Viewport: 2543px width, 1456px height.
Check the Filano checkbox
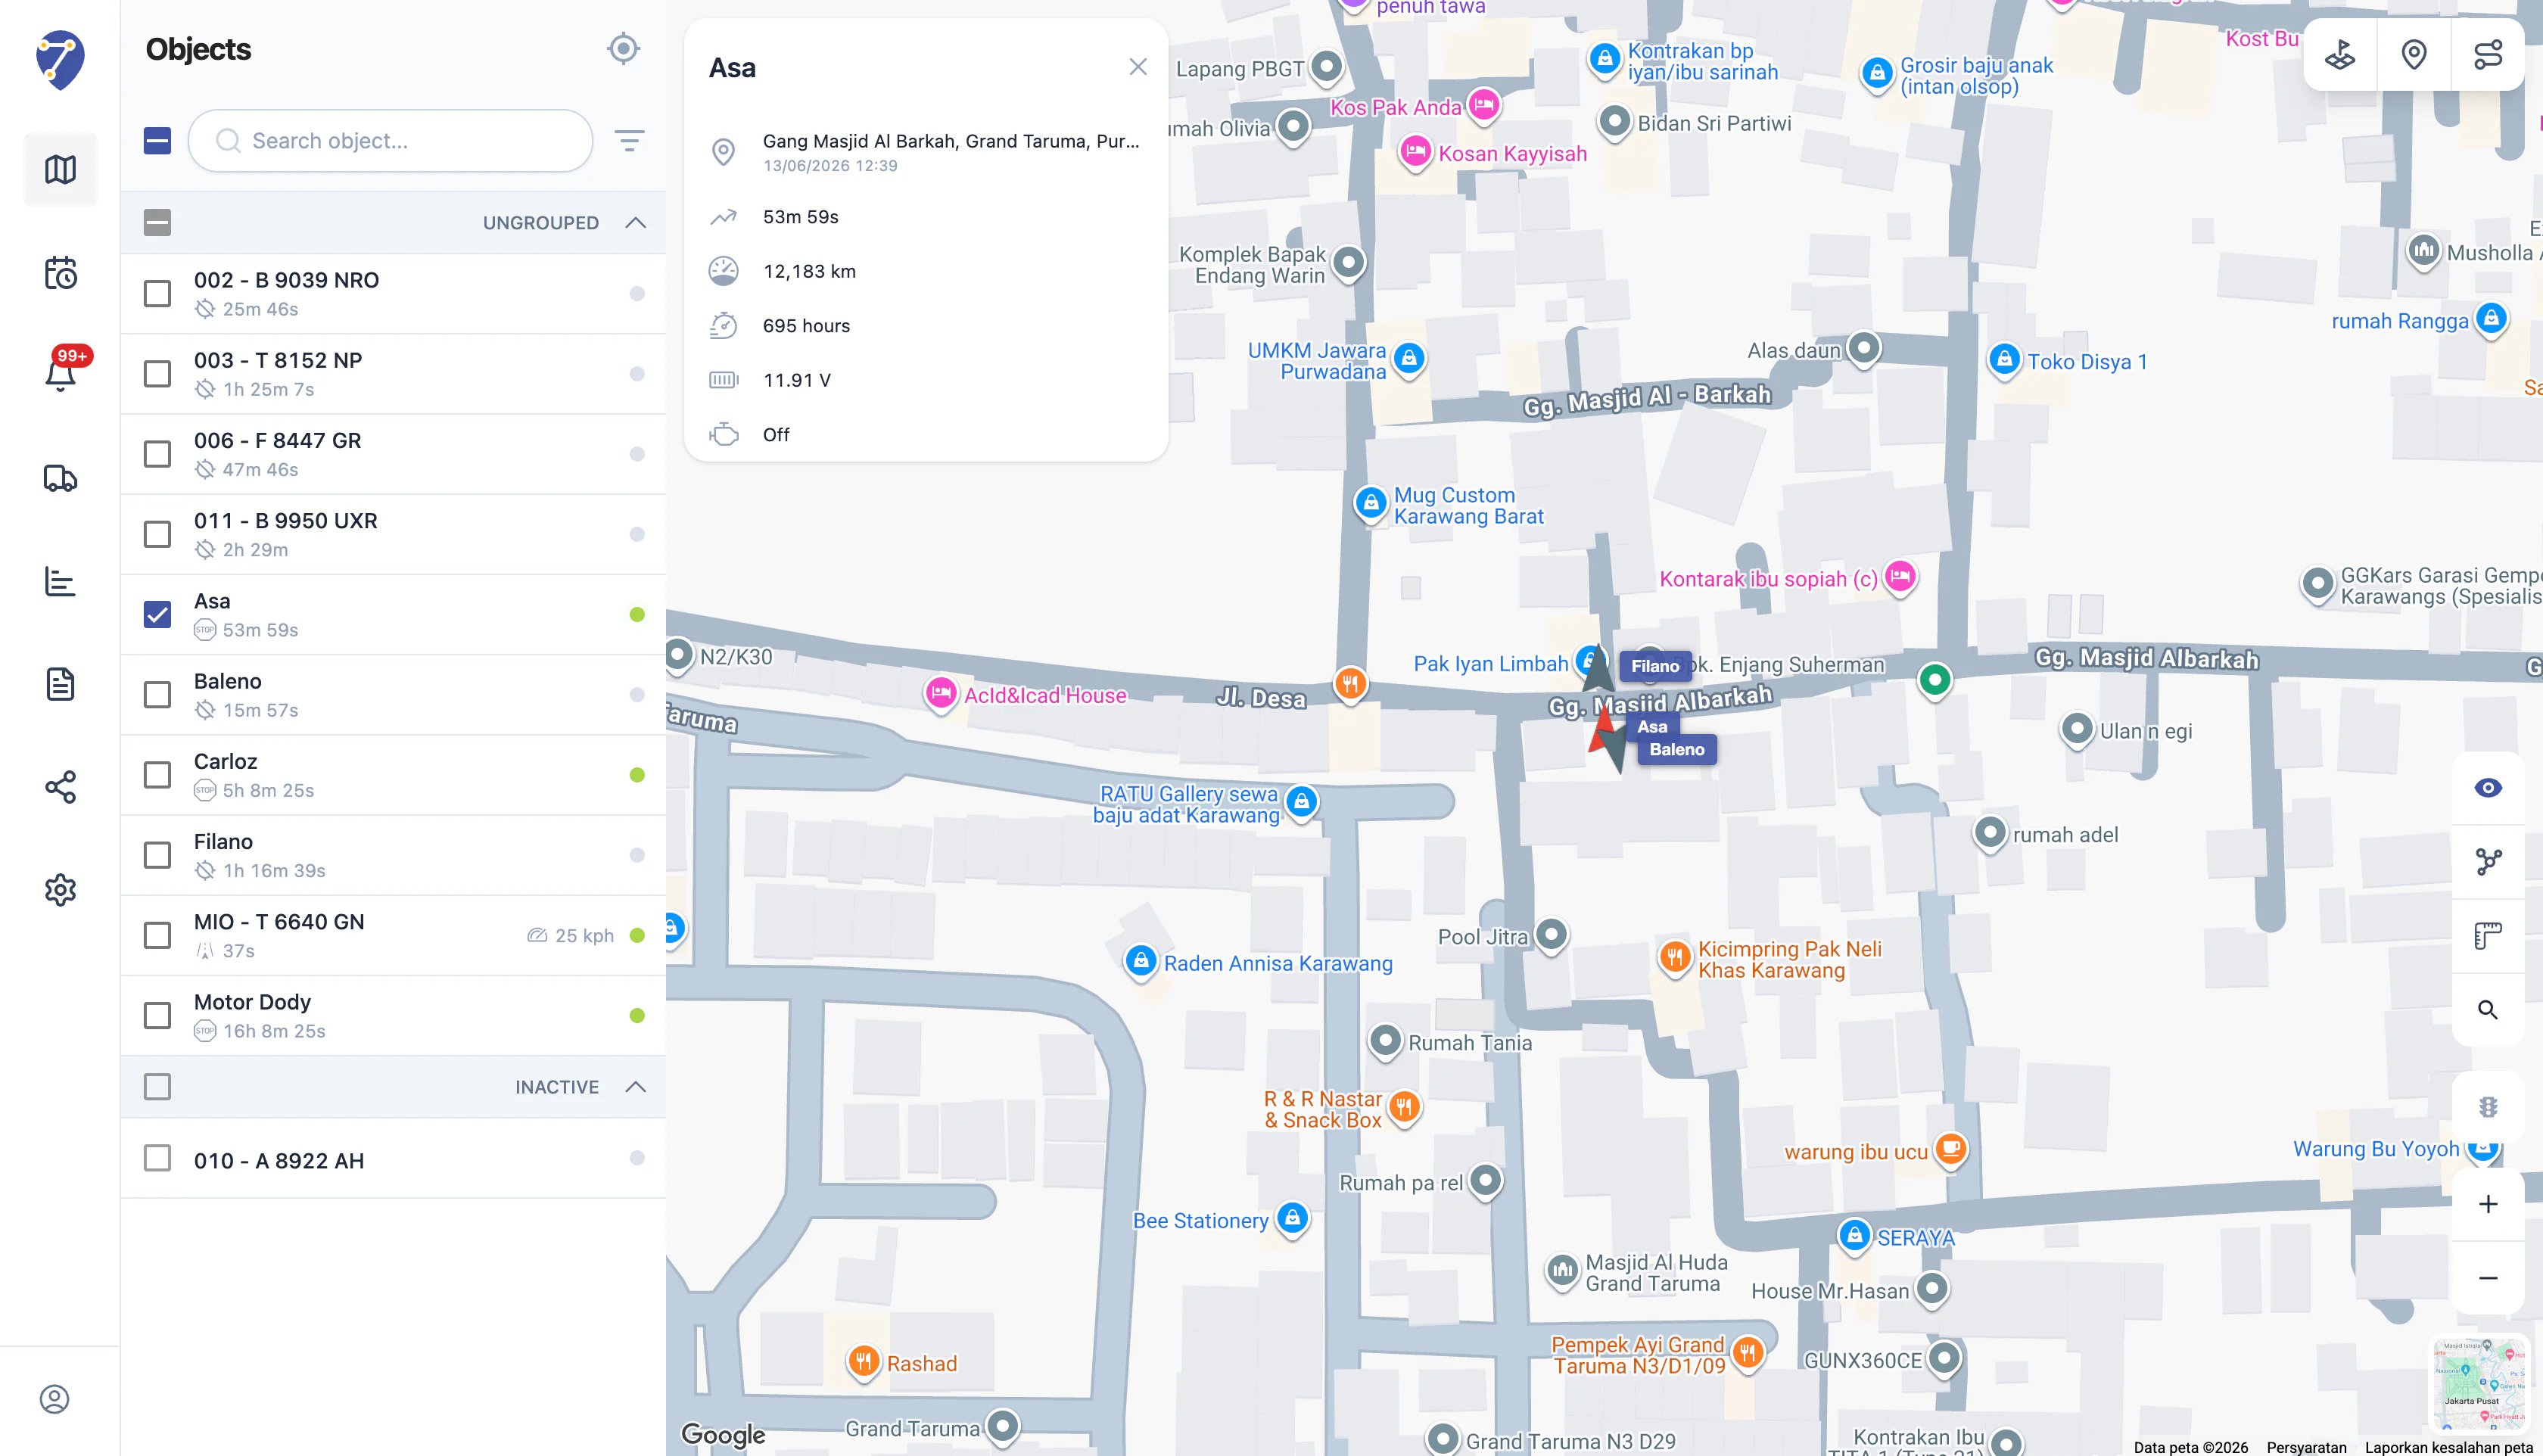click(157, 855)
